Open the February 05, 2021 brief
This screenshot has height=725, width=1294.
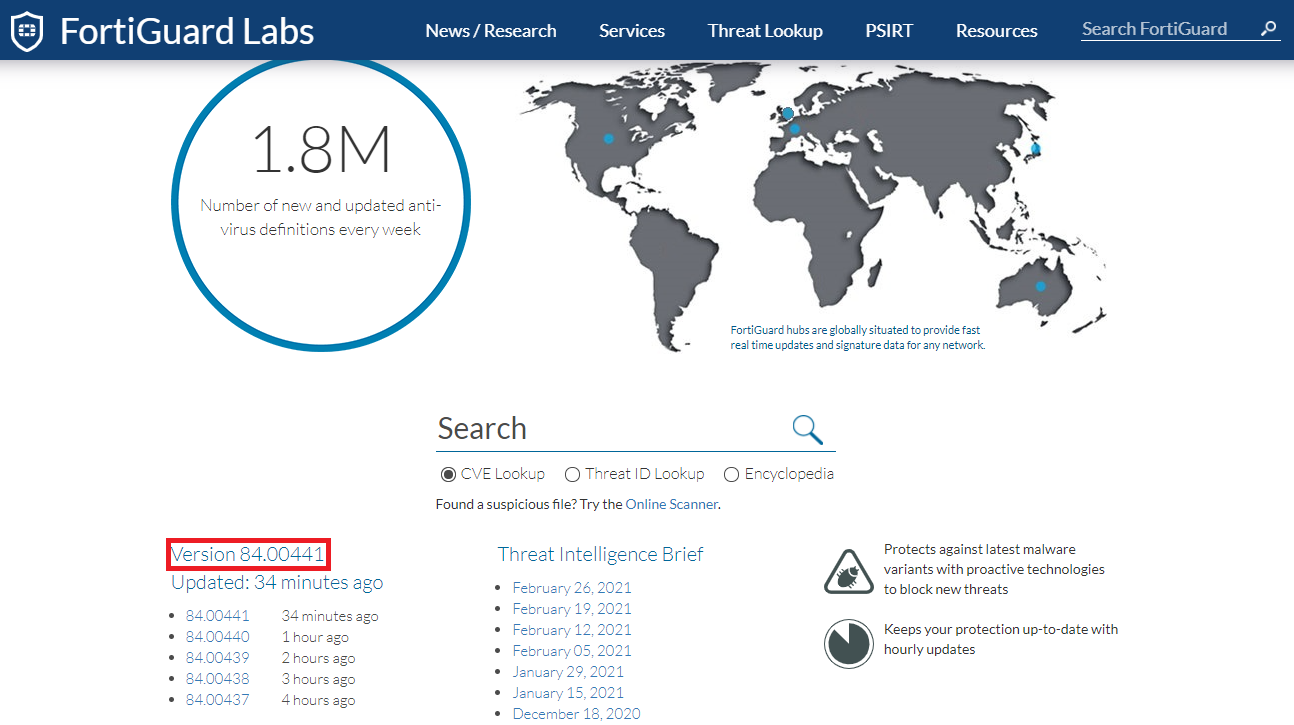[x=572, y=651]
